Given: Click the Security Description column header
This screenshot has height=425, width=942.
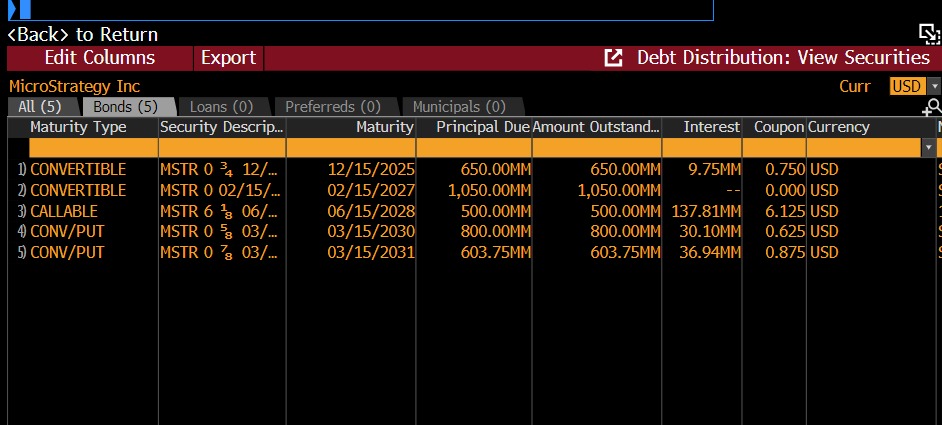Looking at the screenshot, I should [221, 127].
